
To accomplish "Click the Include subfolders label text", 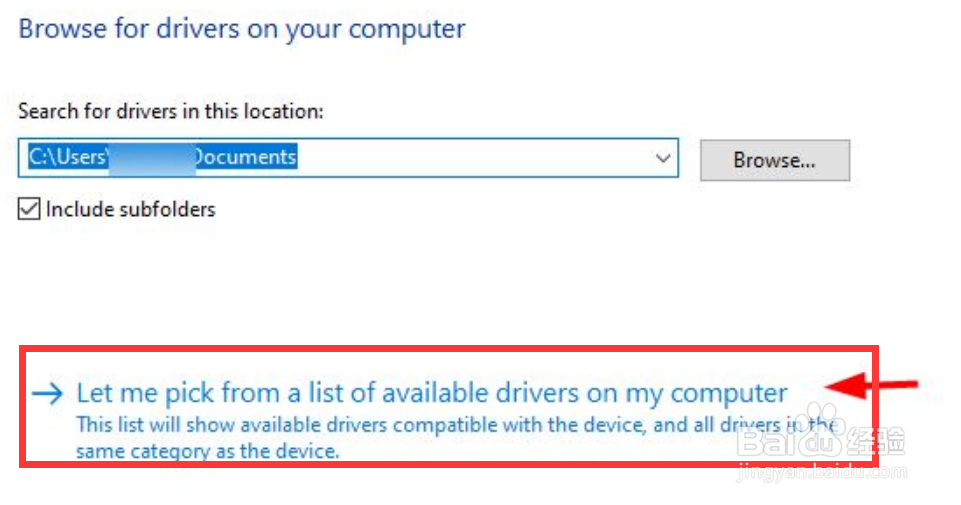I will coord(130,210).
